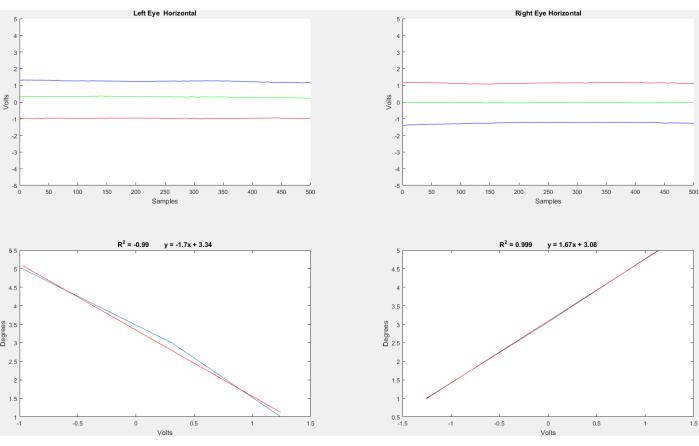Screen dimensions: 699x446
Task: Select the "R² = 0.999" title text
Action: (515, 244)
